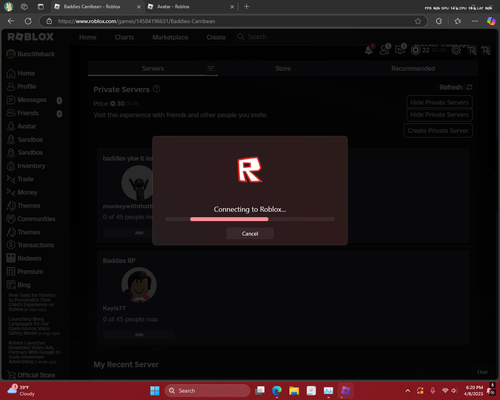Switch to the Recommended tab
Image resolution: width=500 pixels, height=400 pixels.
(413, 69)
